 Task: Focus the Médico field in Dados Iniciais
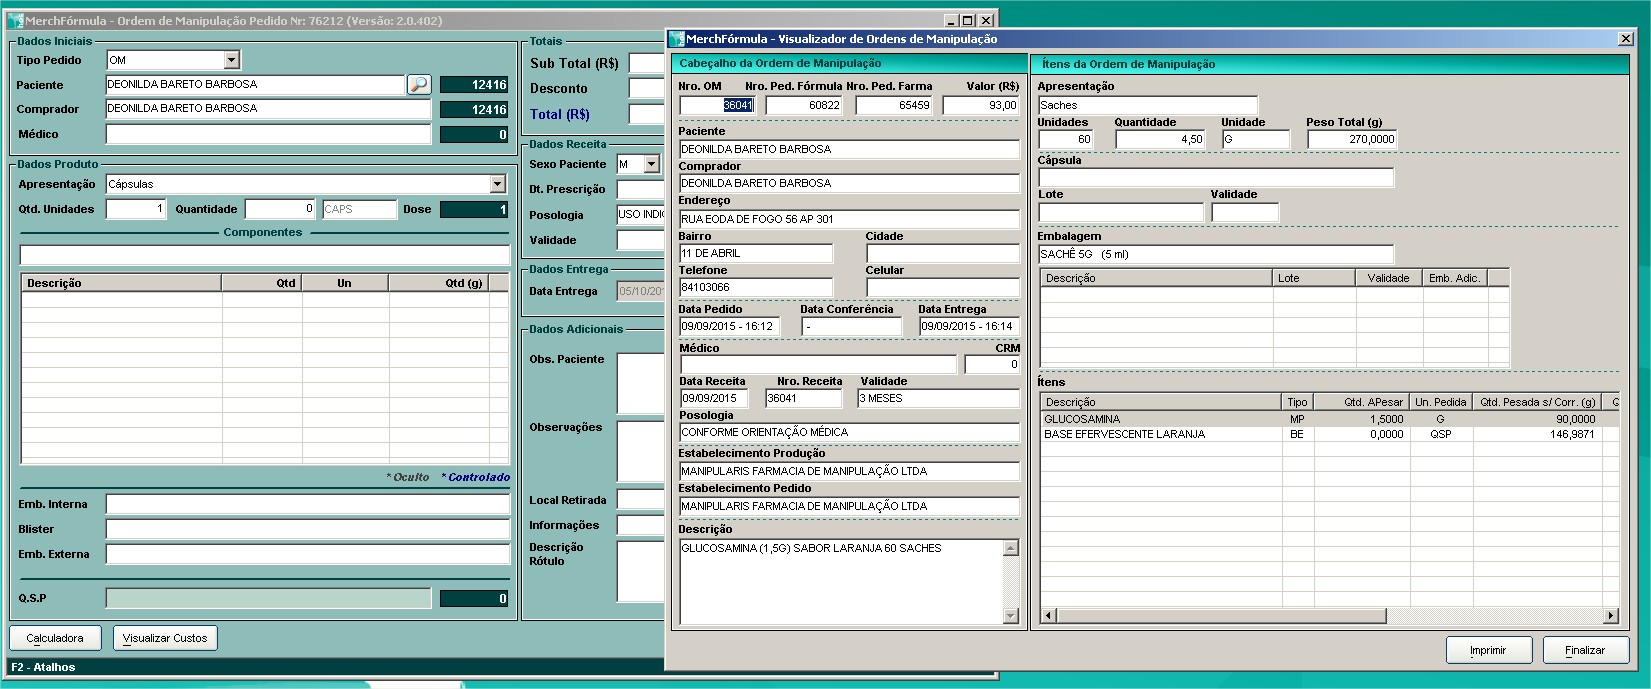tap(268, 134)
